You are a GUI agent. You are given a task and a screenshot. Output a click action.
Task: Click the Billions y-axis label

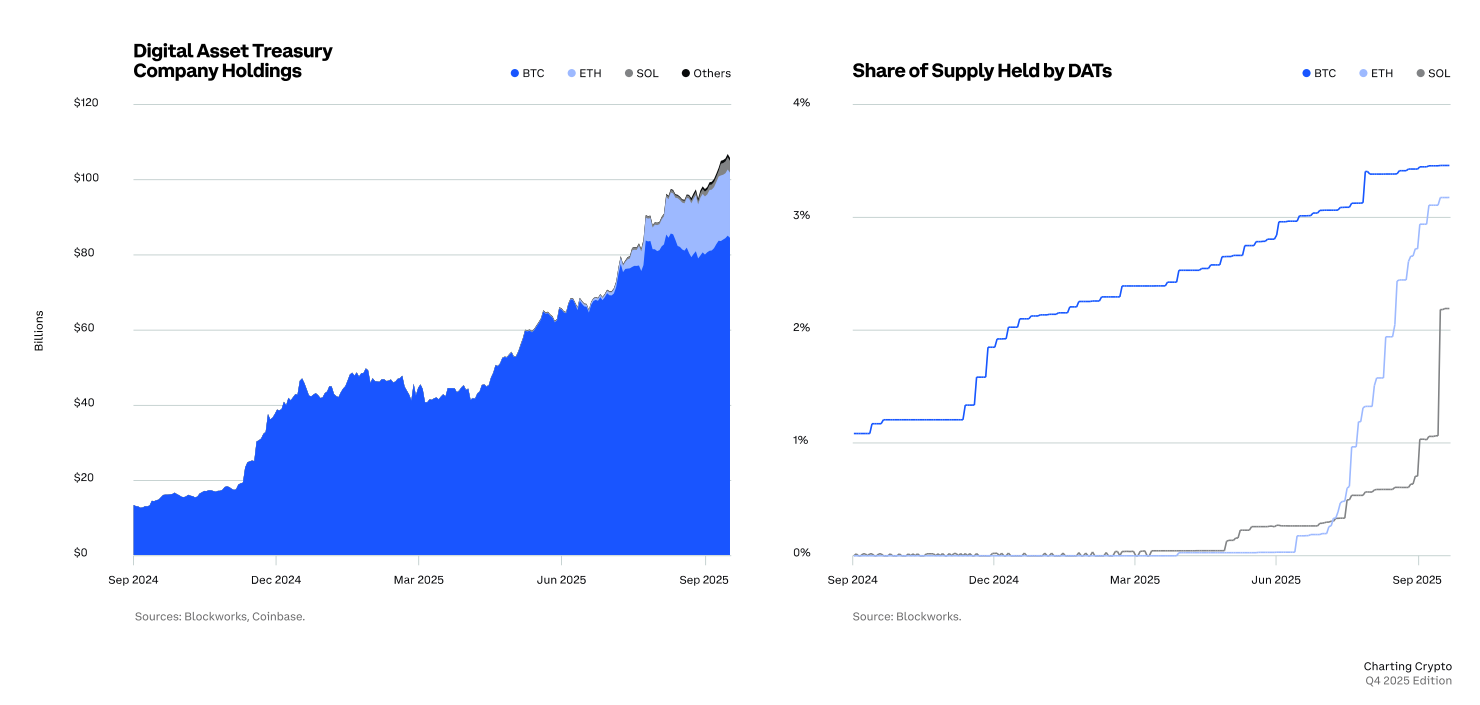tap(40, 331)
